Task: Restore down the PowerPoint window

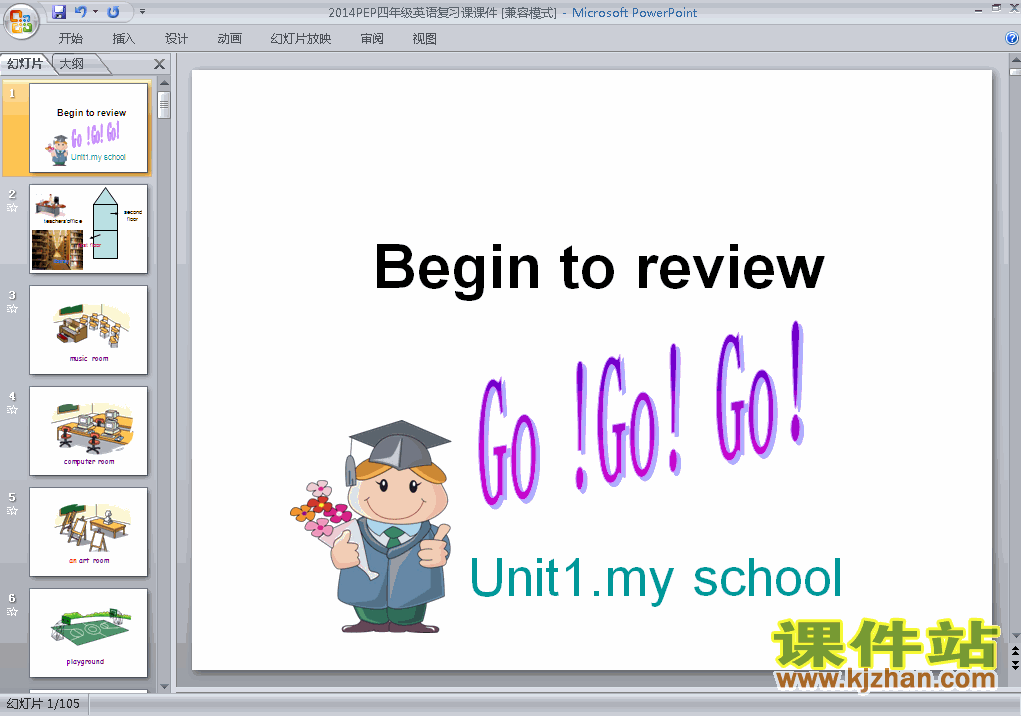Action: 996,8
